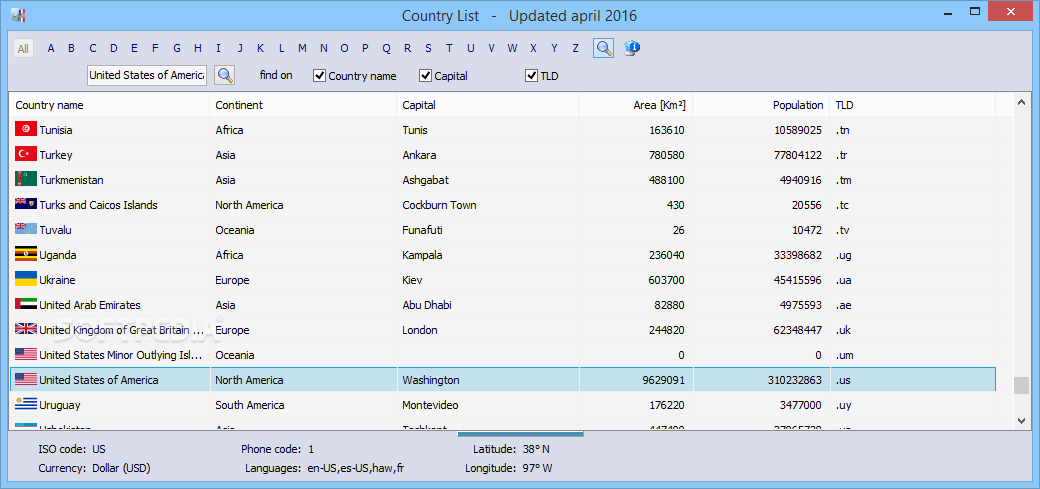Sort by the Population column header
The height and width of the screenshot is (489, 1040).
[761, 105]
